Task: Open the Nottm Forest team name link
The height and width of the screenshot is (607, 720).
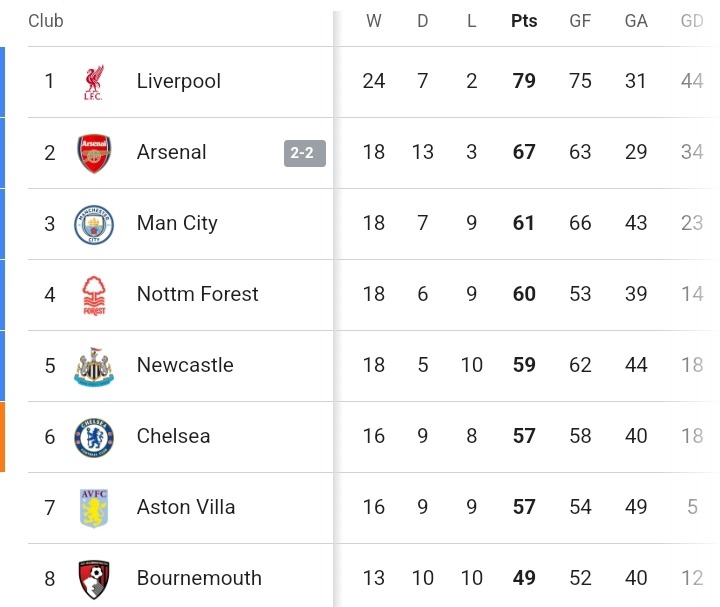Action: [197, 294]
